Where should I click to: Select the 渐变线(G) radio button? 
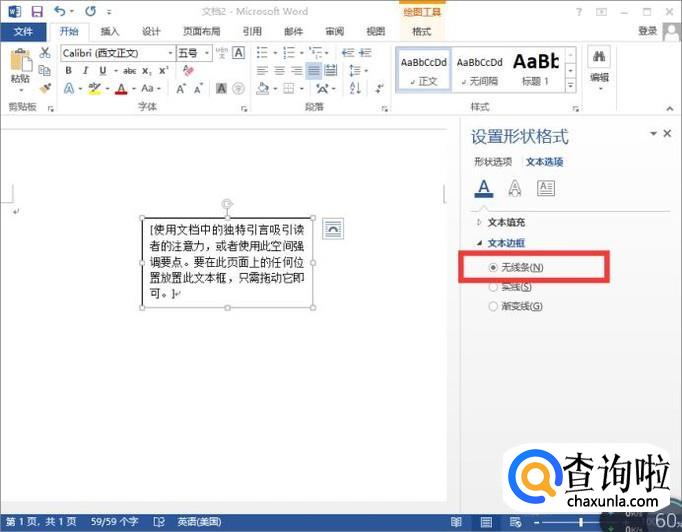pyautogui.click(x=492, y=306)
